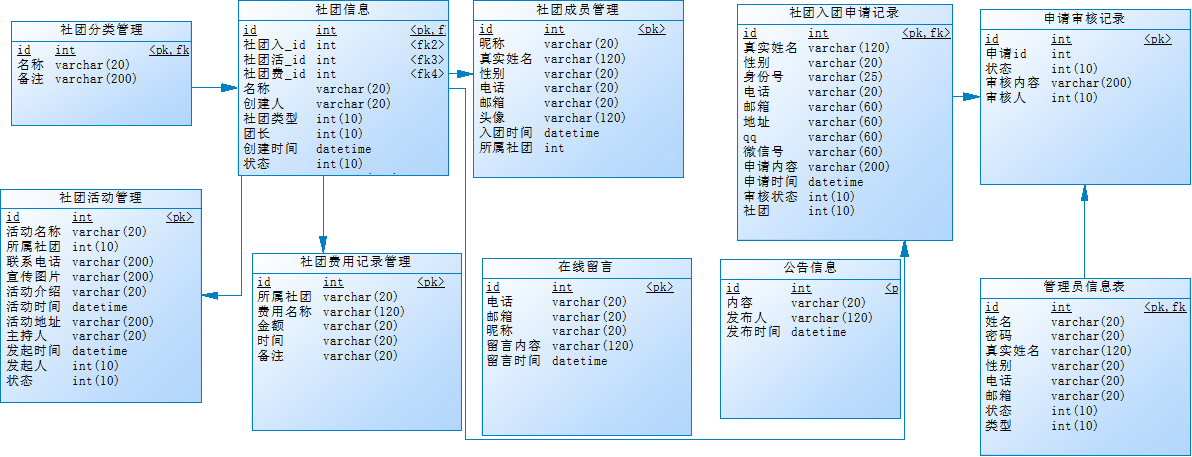The image size is (1192, 457).
Task: Click the 社团活动管理 table header
Action: [x=100, y=198]
